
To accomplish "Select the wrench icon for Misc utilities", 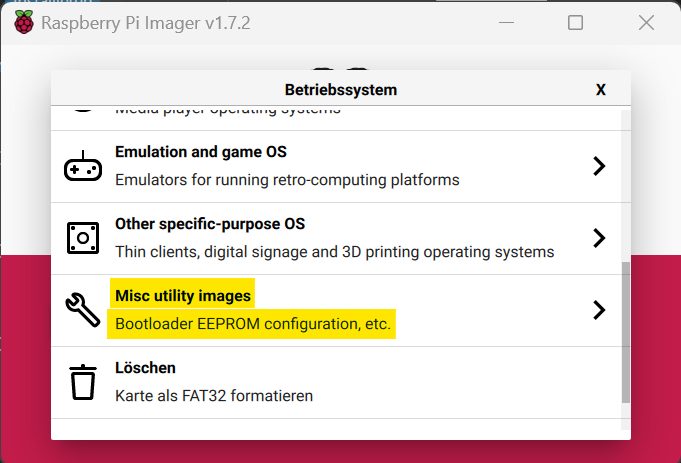I will point(83,310).
